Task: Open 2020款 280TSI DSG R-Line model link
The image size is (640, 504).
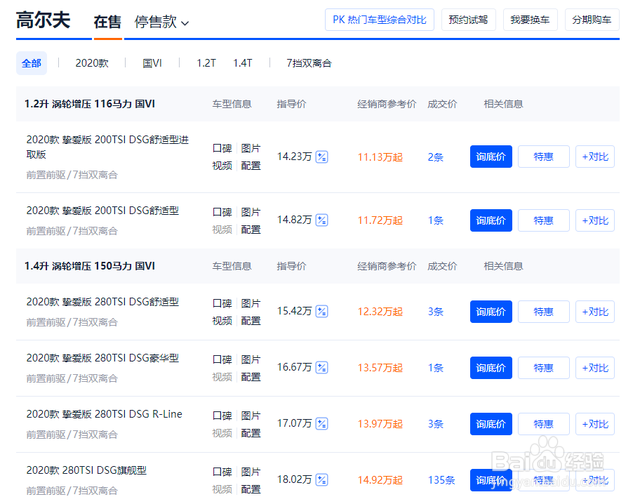Action: (x=104, y=414)
